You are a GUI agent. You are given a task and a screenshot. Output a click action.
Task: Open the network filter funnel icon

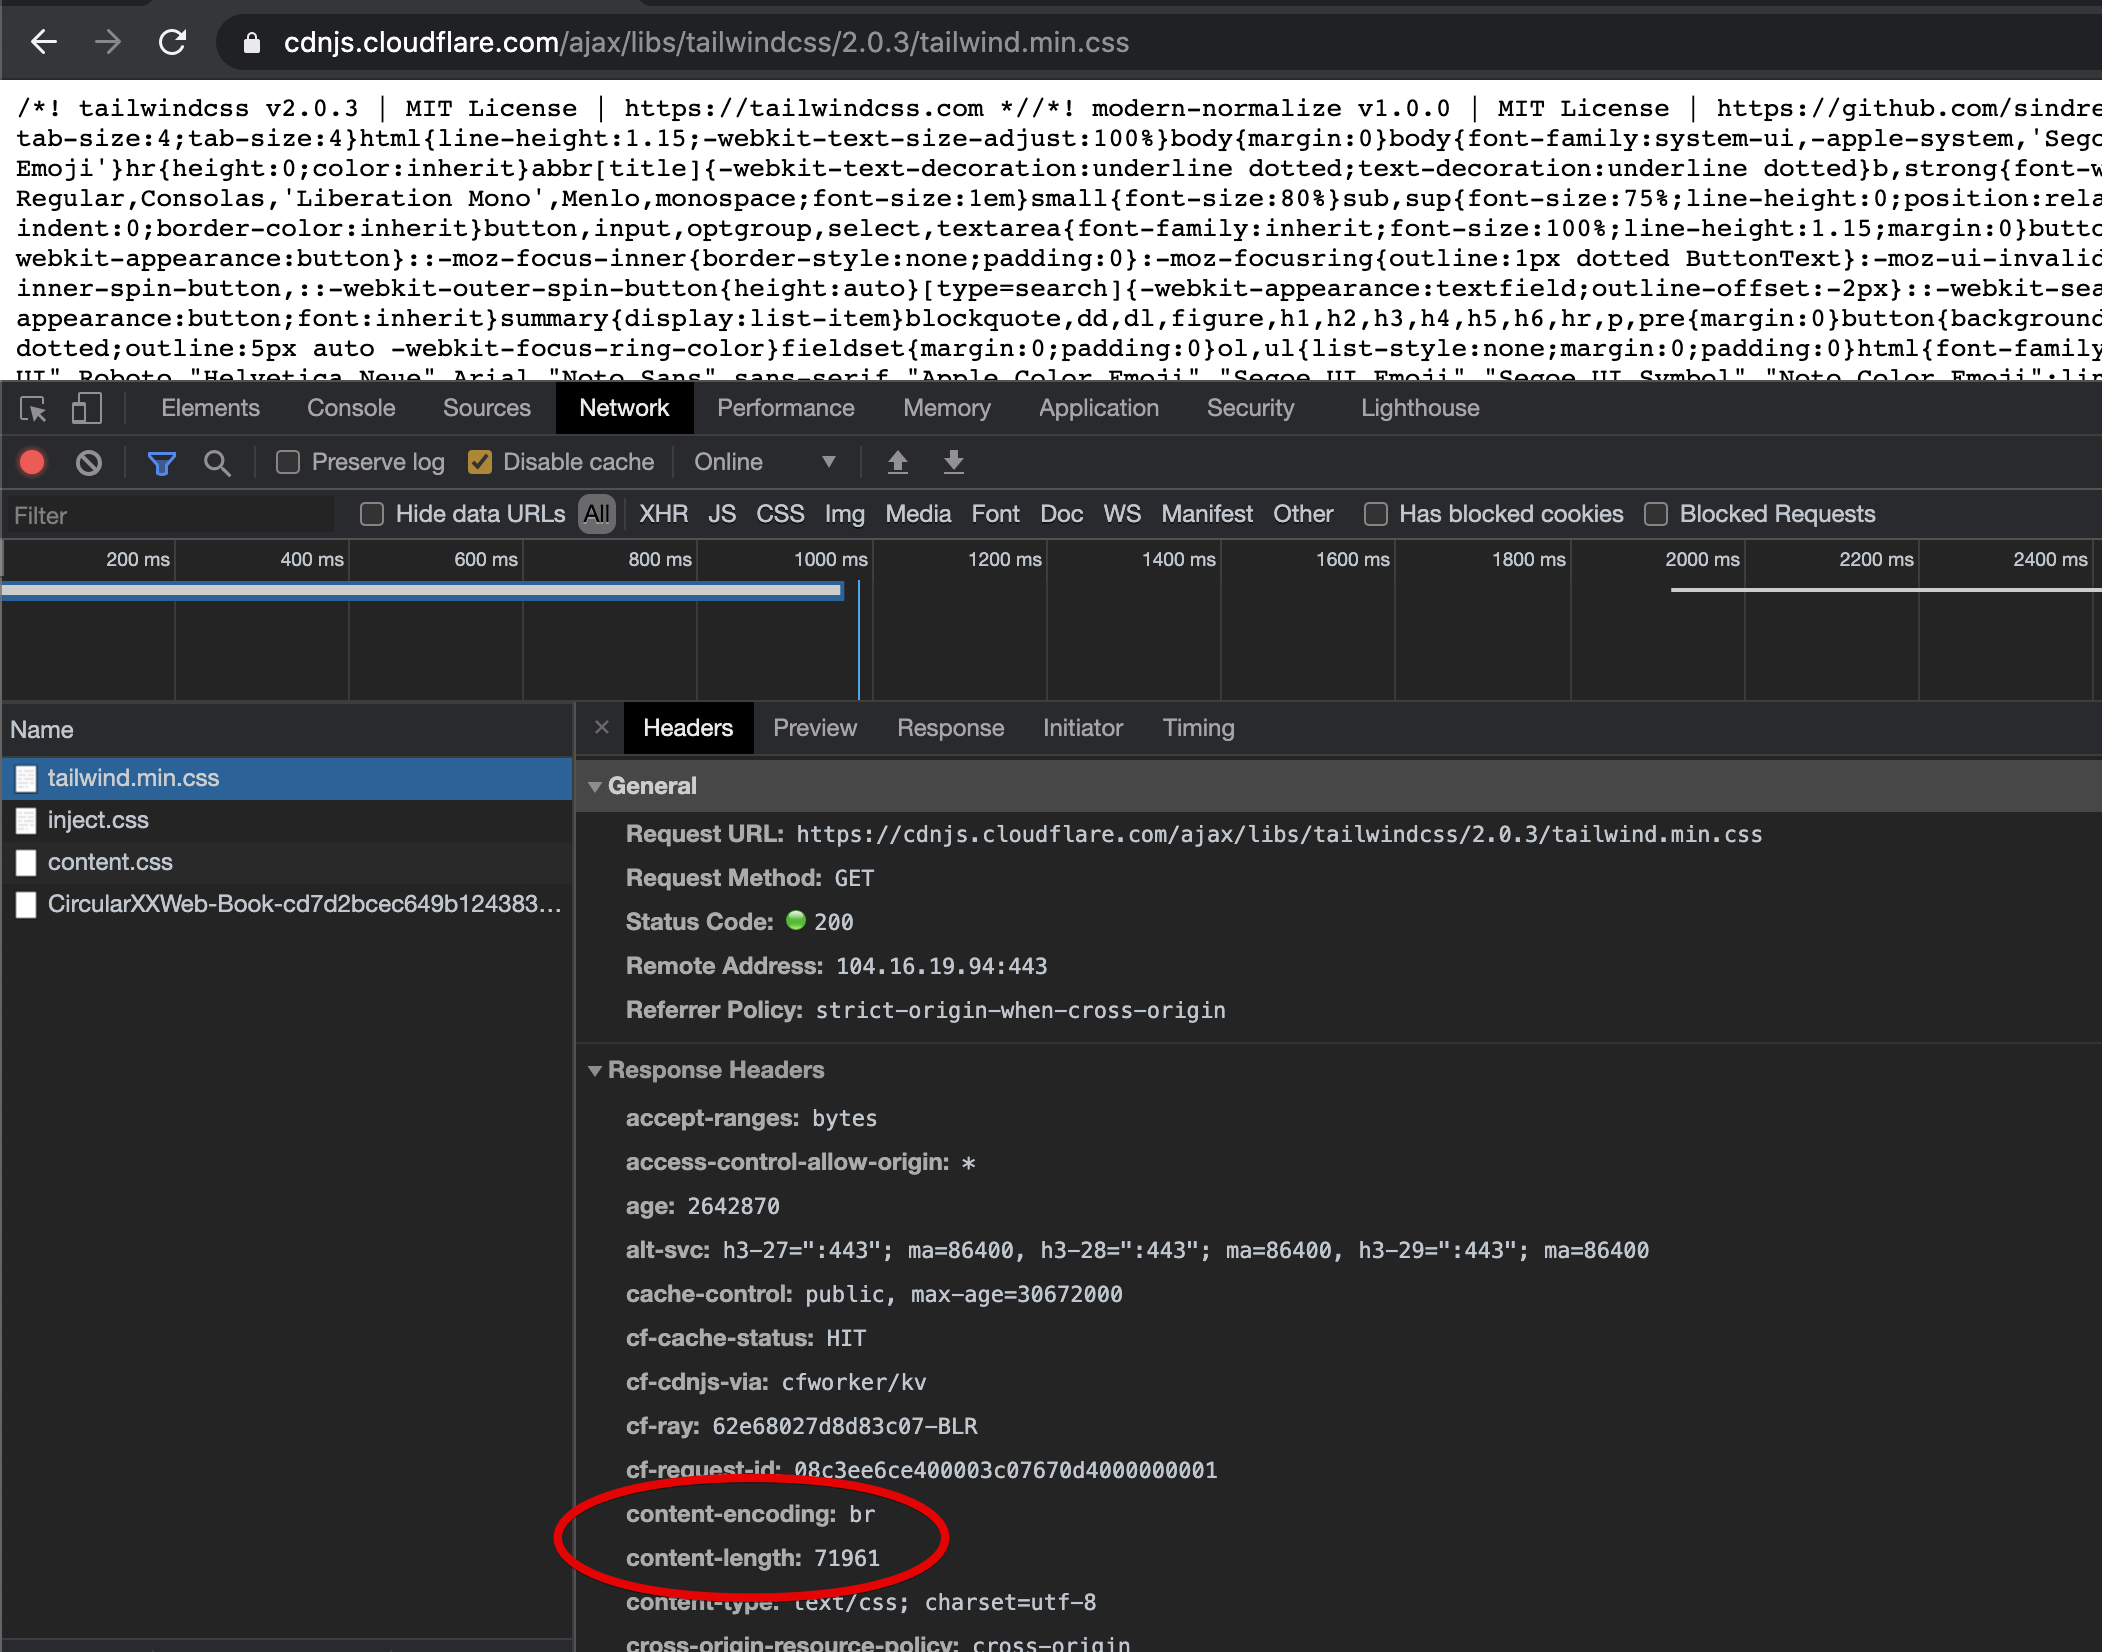[x=160, y=462]
